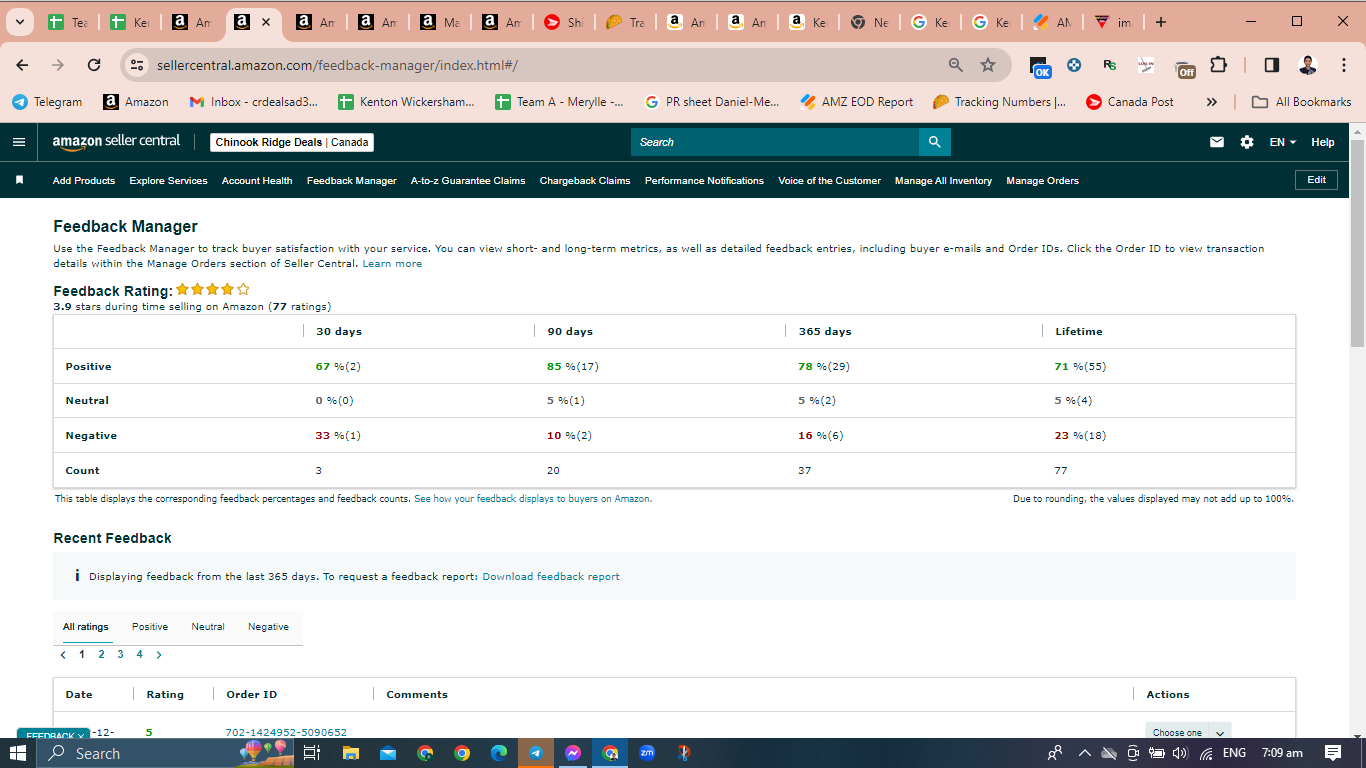Open Voice of the Customer page

pyautogui.click(x=830, y=181)
